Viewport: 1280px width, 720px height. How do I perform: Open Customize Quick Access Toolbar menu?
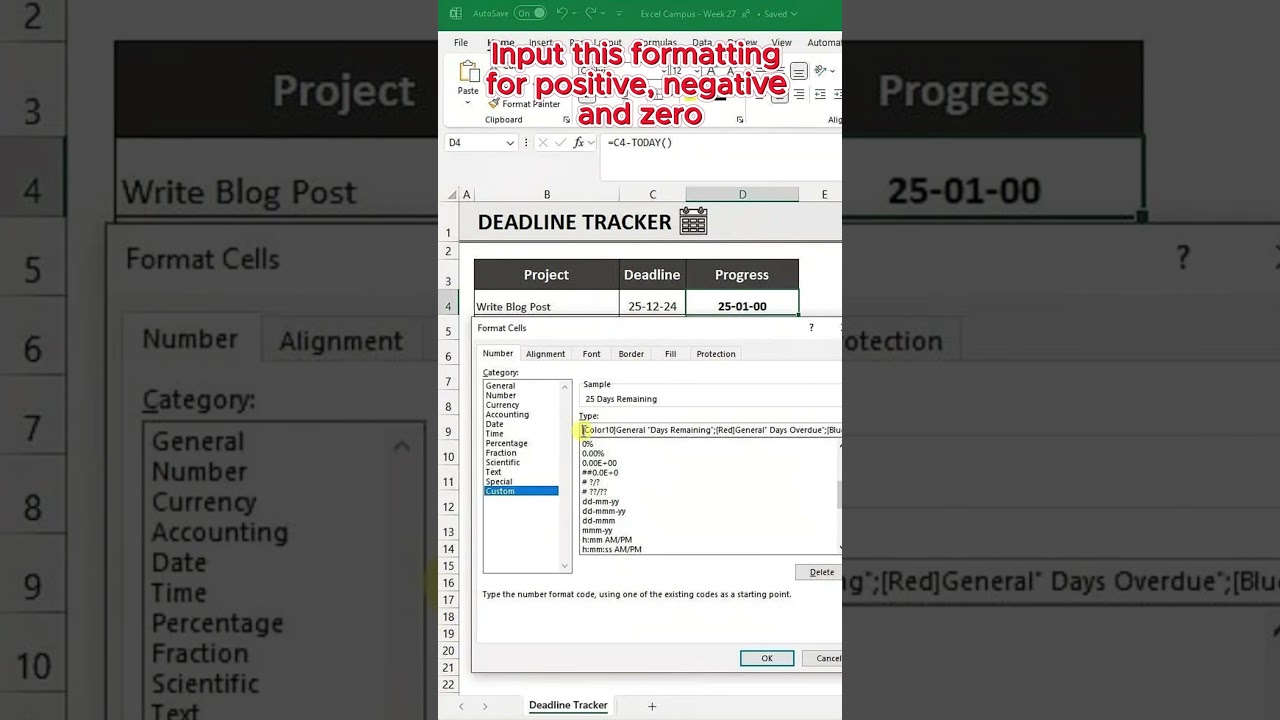(619, 14)
